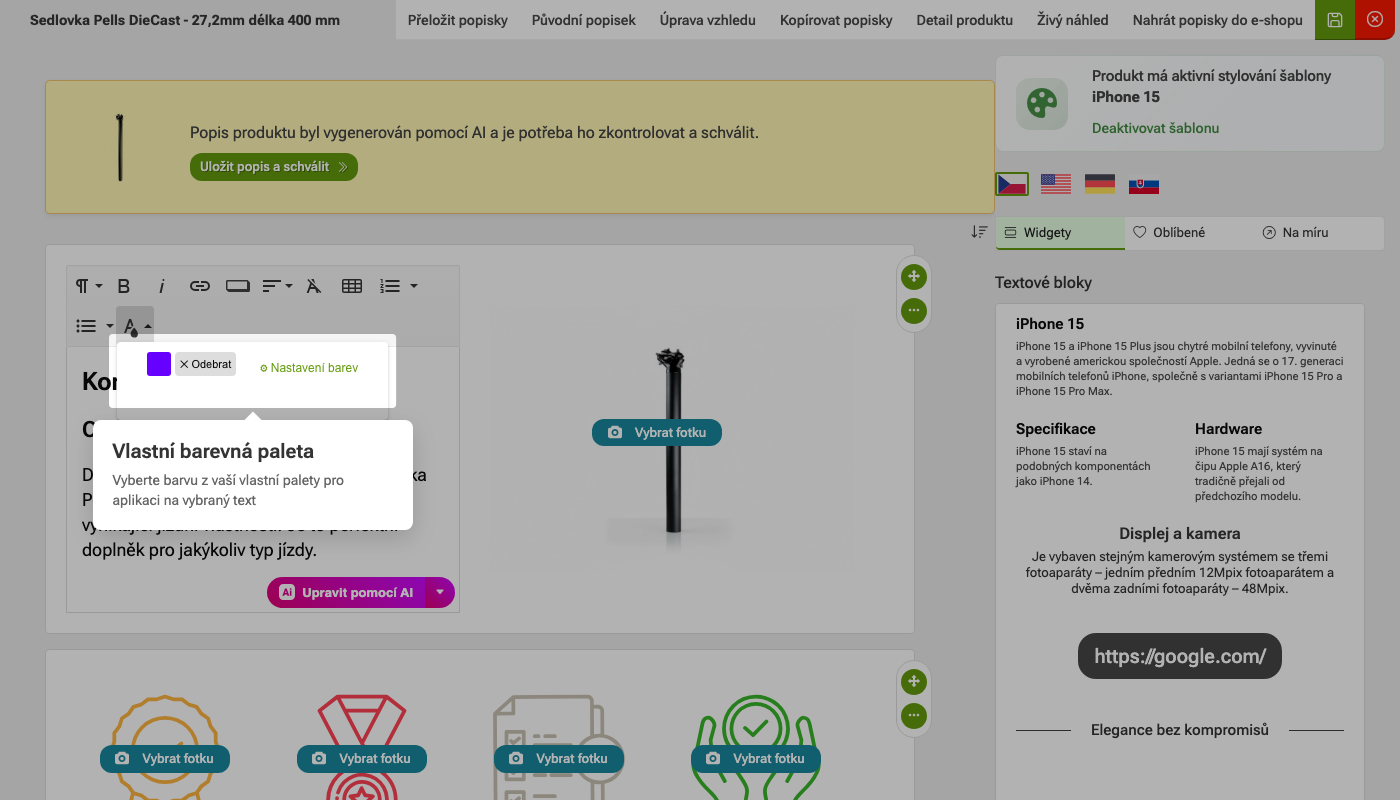Insert a hyperlink using the link icon

[x=200, y=286]
